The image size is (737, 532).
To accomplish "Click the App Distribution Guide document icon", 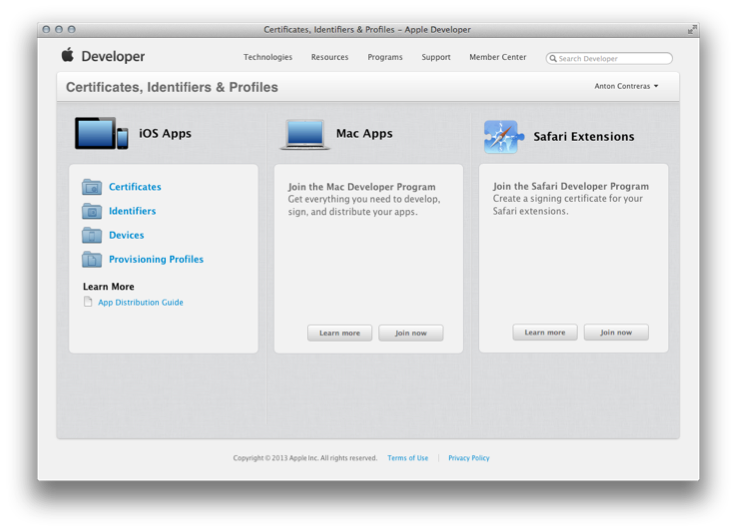I will (x=88, y=302).
